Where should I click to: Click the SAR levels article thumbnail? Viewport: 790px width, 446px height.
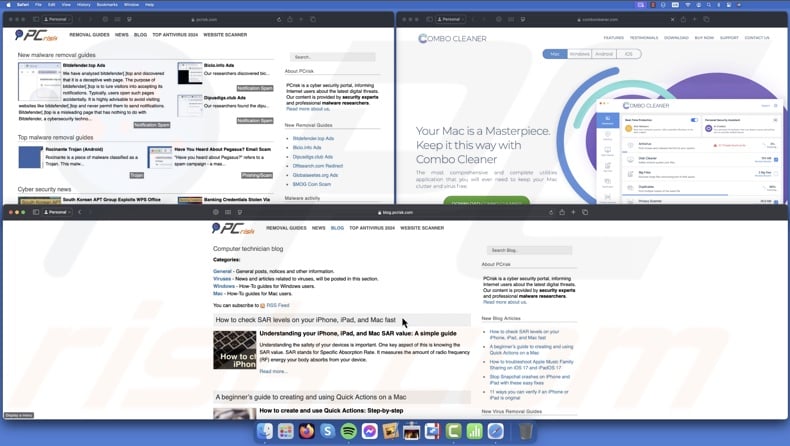coord(234,350)
